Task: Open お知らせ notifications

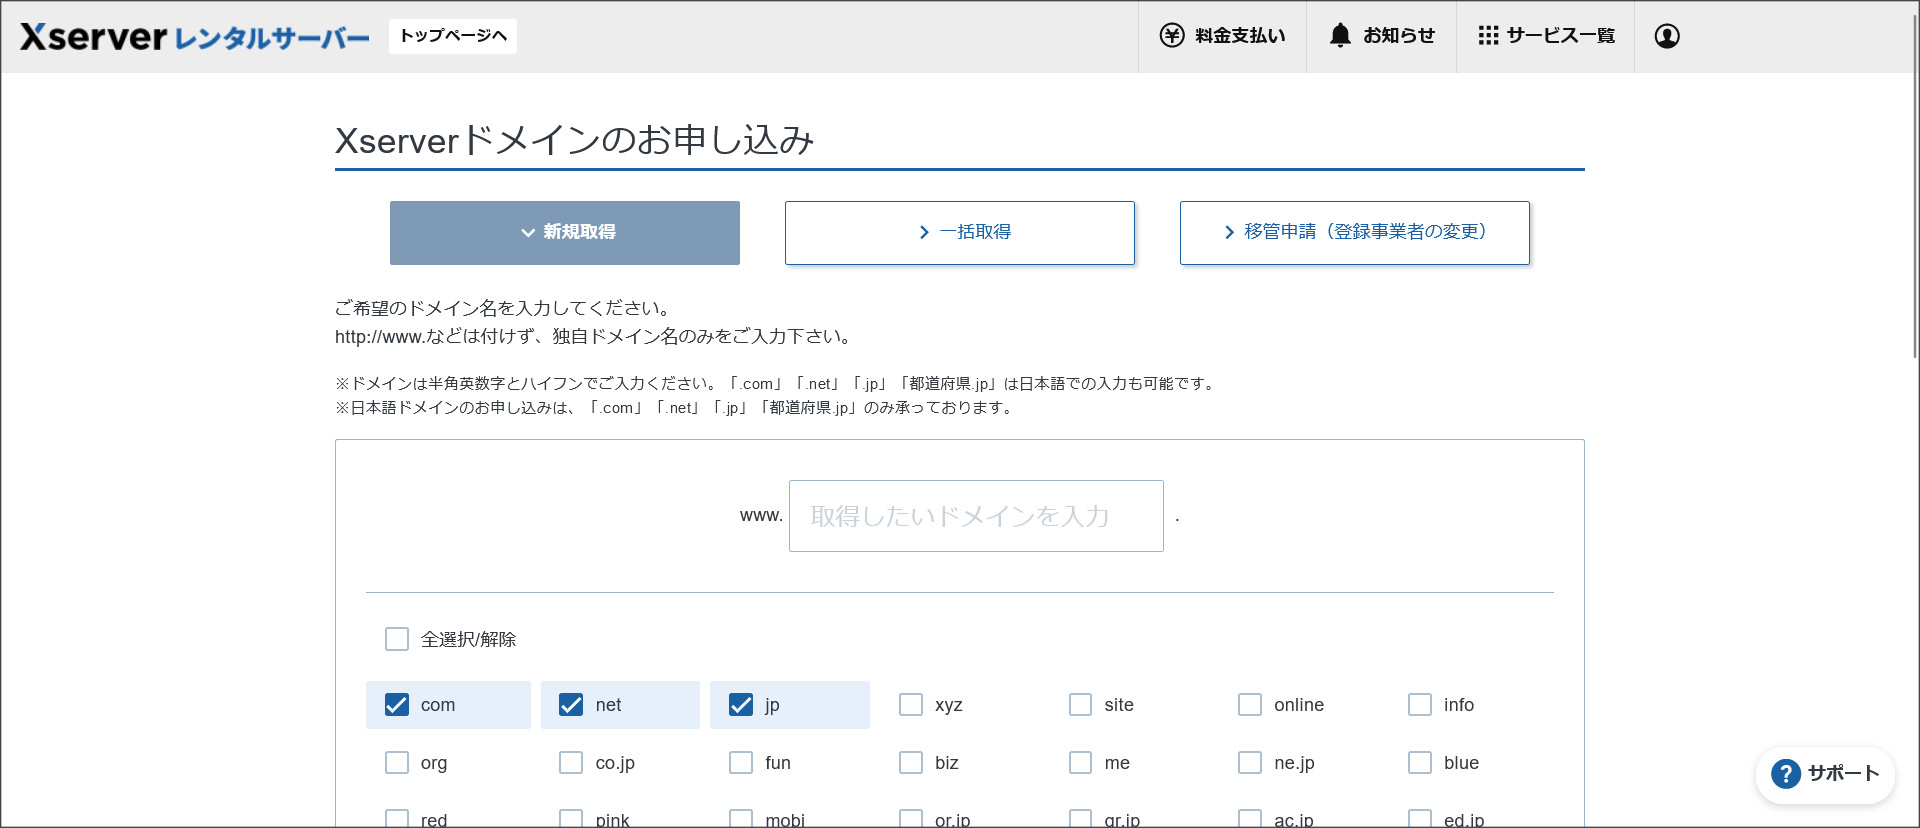Action: coord(1381,36)
